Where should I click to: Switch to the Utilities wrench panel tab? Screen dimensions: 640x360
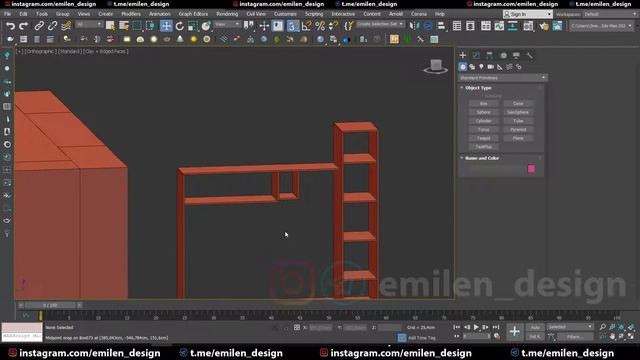(529, 55)
